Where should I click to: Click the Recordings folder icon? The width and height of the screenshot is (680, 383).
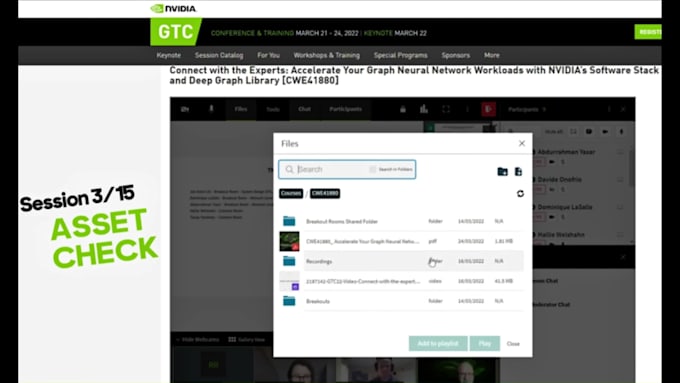click(x=289, y=261)
